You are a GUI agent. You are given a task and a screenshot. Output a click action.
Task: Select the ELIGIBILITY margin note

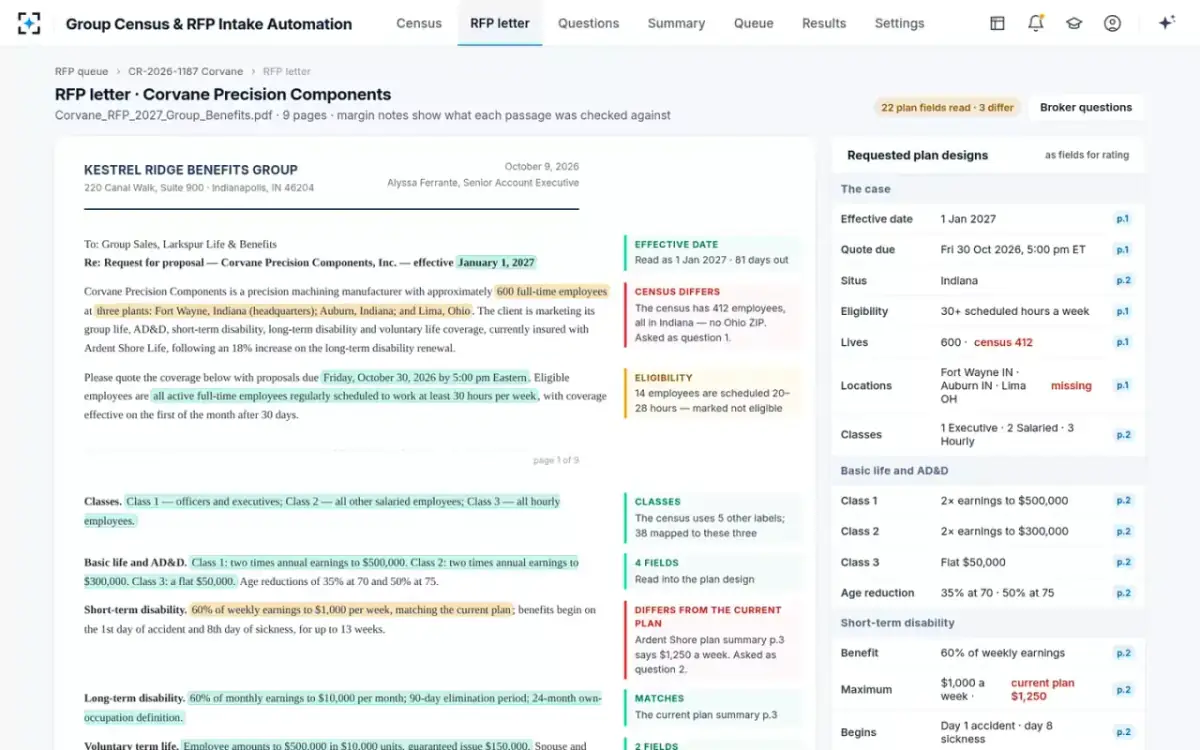pyautogui.click(x=713, y=394)
